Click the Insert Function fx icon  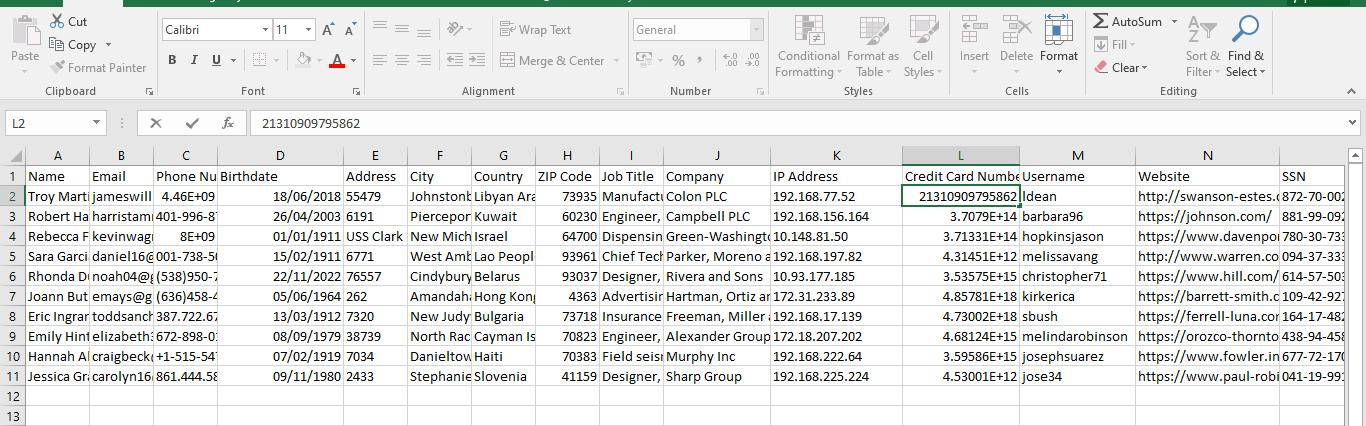pyautogui.click(x=228, y=123)
